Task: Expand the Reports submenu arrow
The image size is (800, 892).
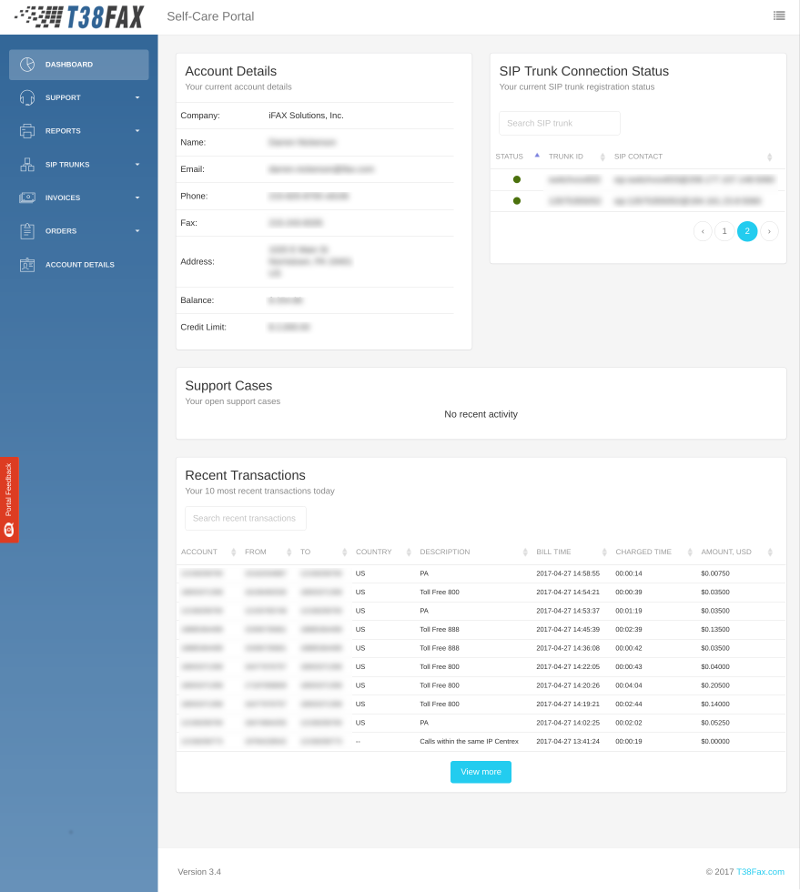Action: [137, 131]
